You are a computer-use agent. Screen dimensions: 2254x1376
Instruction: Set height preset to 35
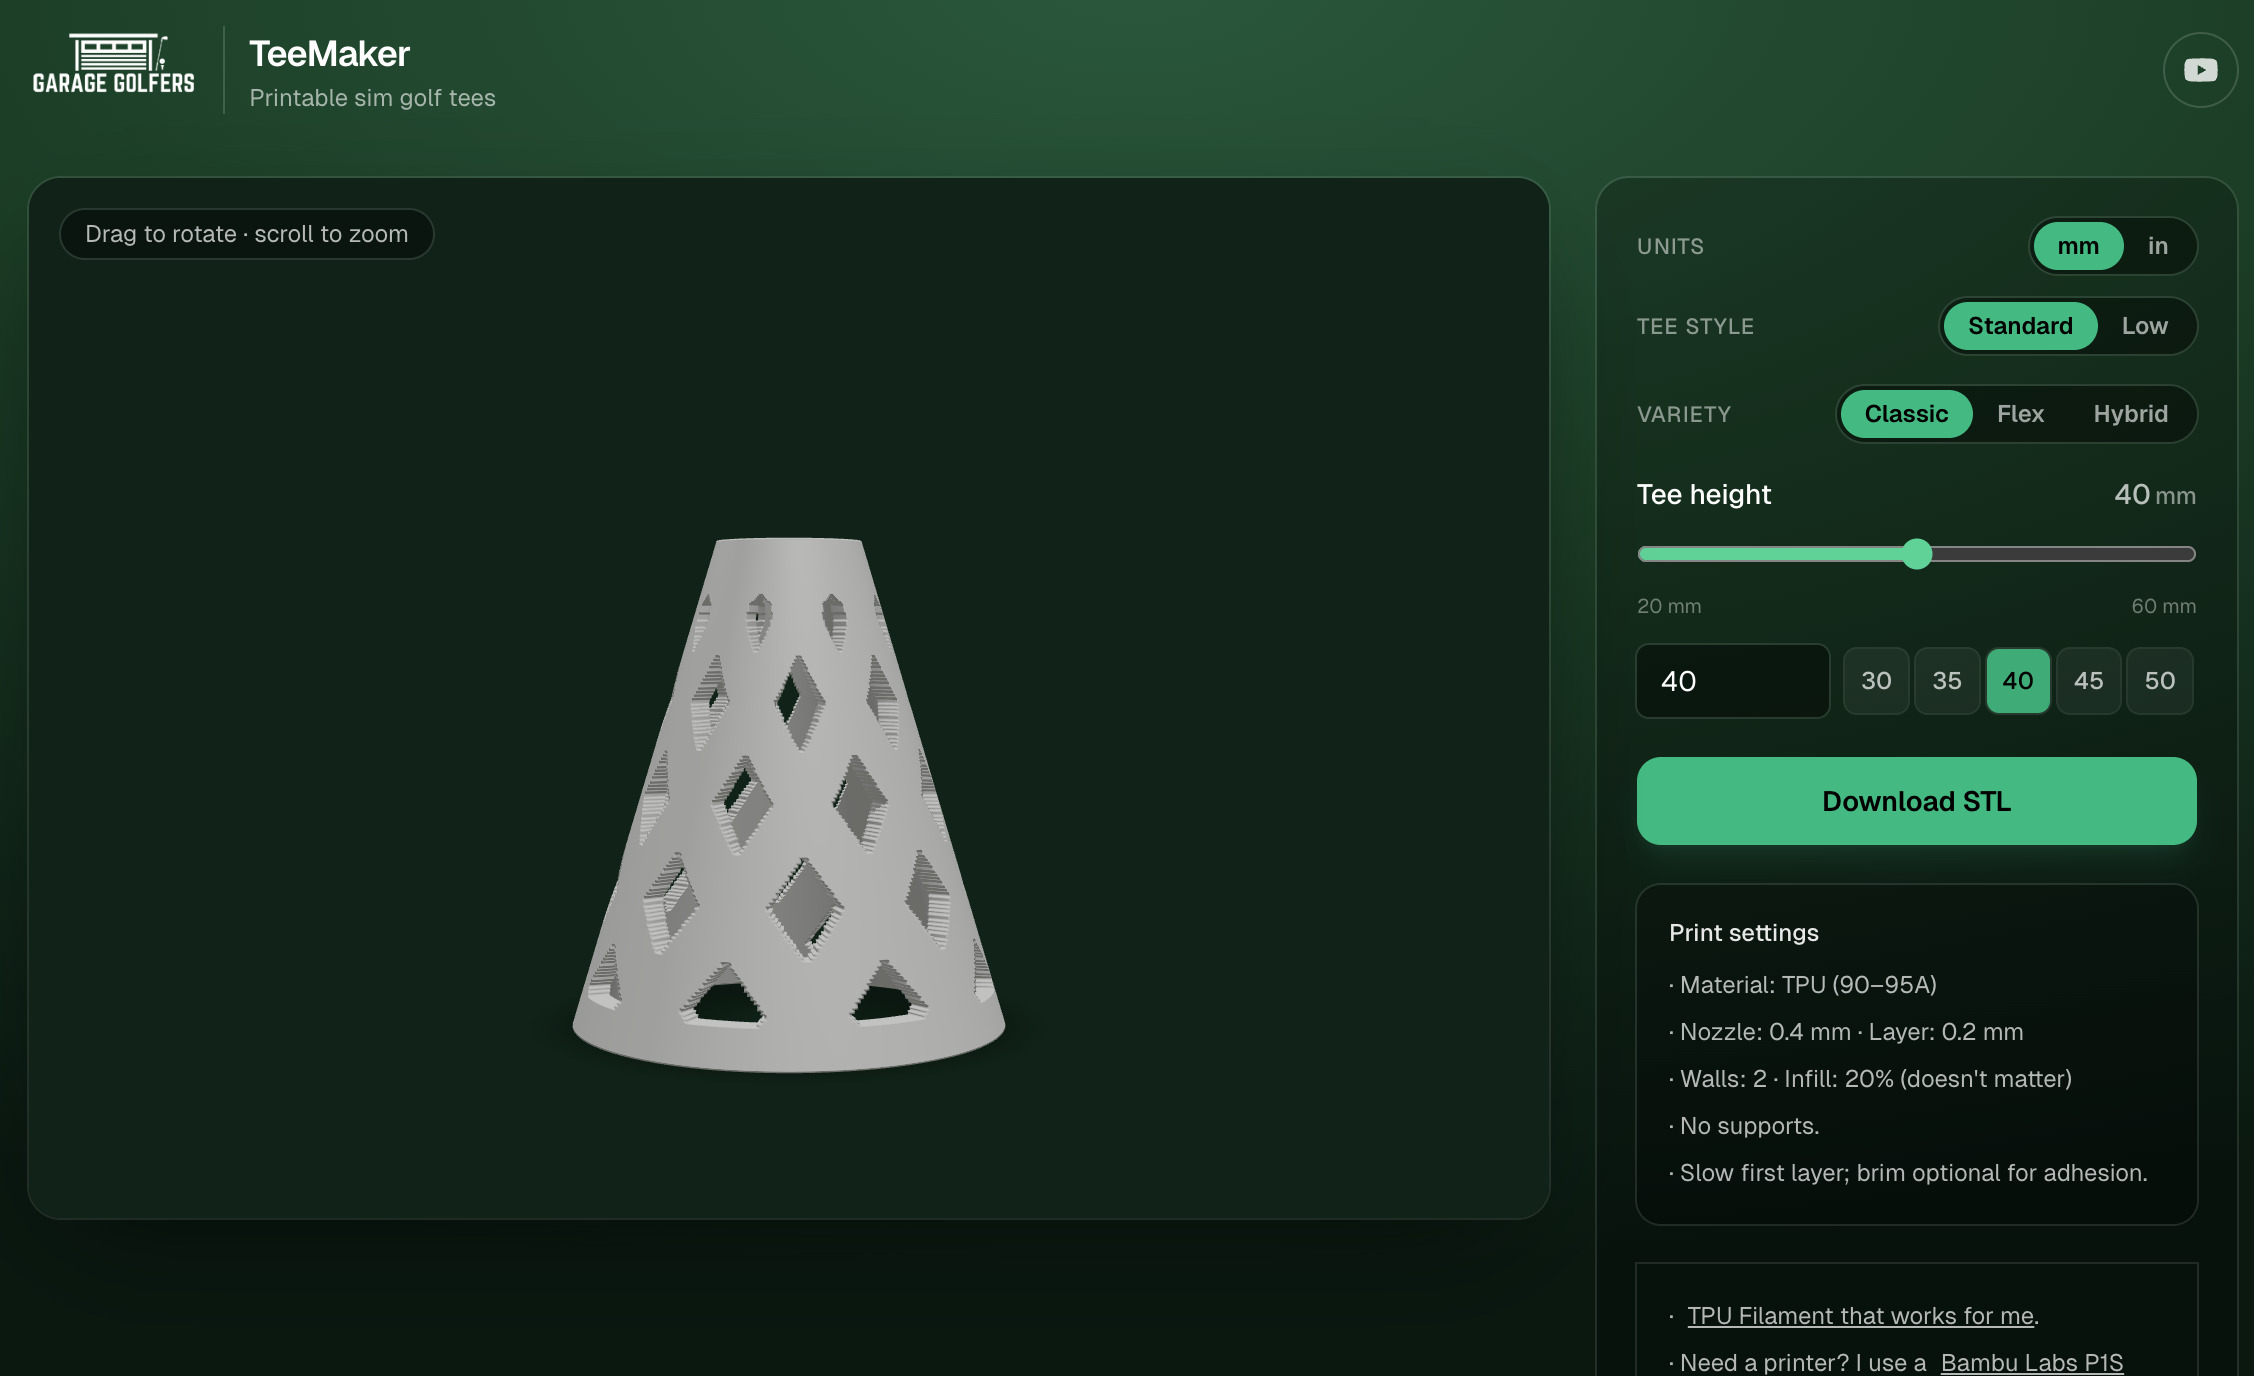(x=1946, y=681)
